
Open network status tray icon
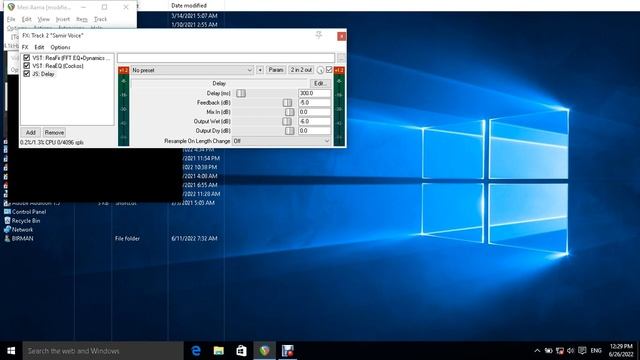tap(560, 351)
